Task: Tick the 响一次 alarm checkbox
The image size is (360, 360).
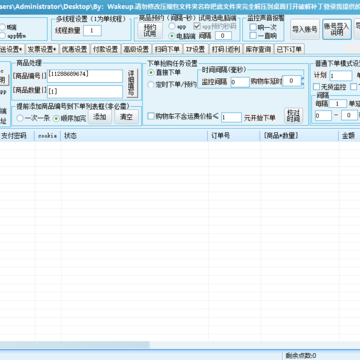Action: point(253,27)
